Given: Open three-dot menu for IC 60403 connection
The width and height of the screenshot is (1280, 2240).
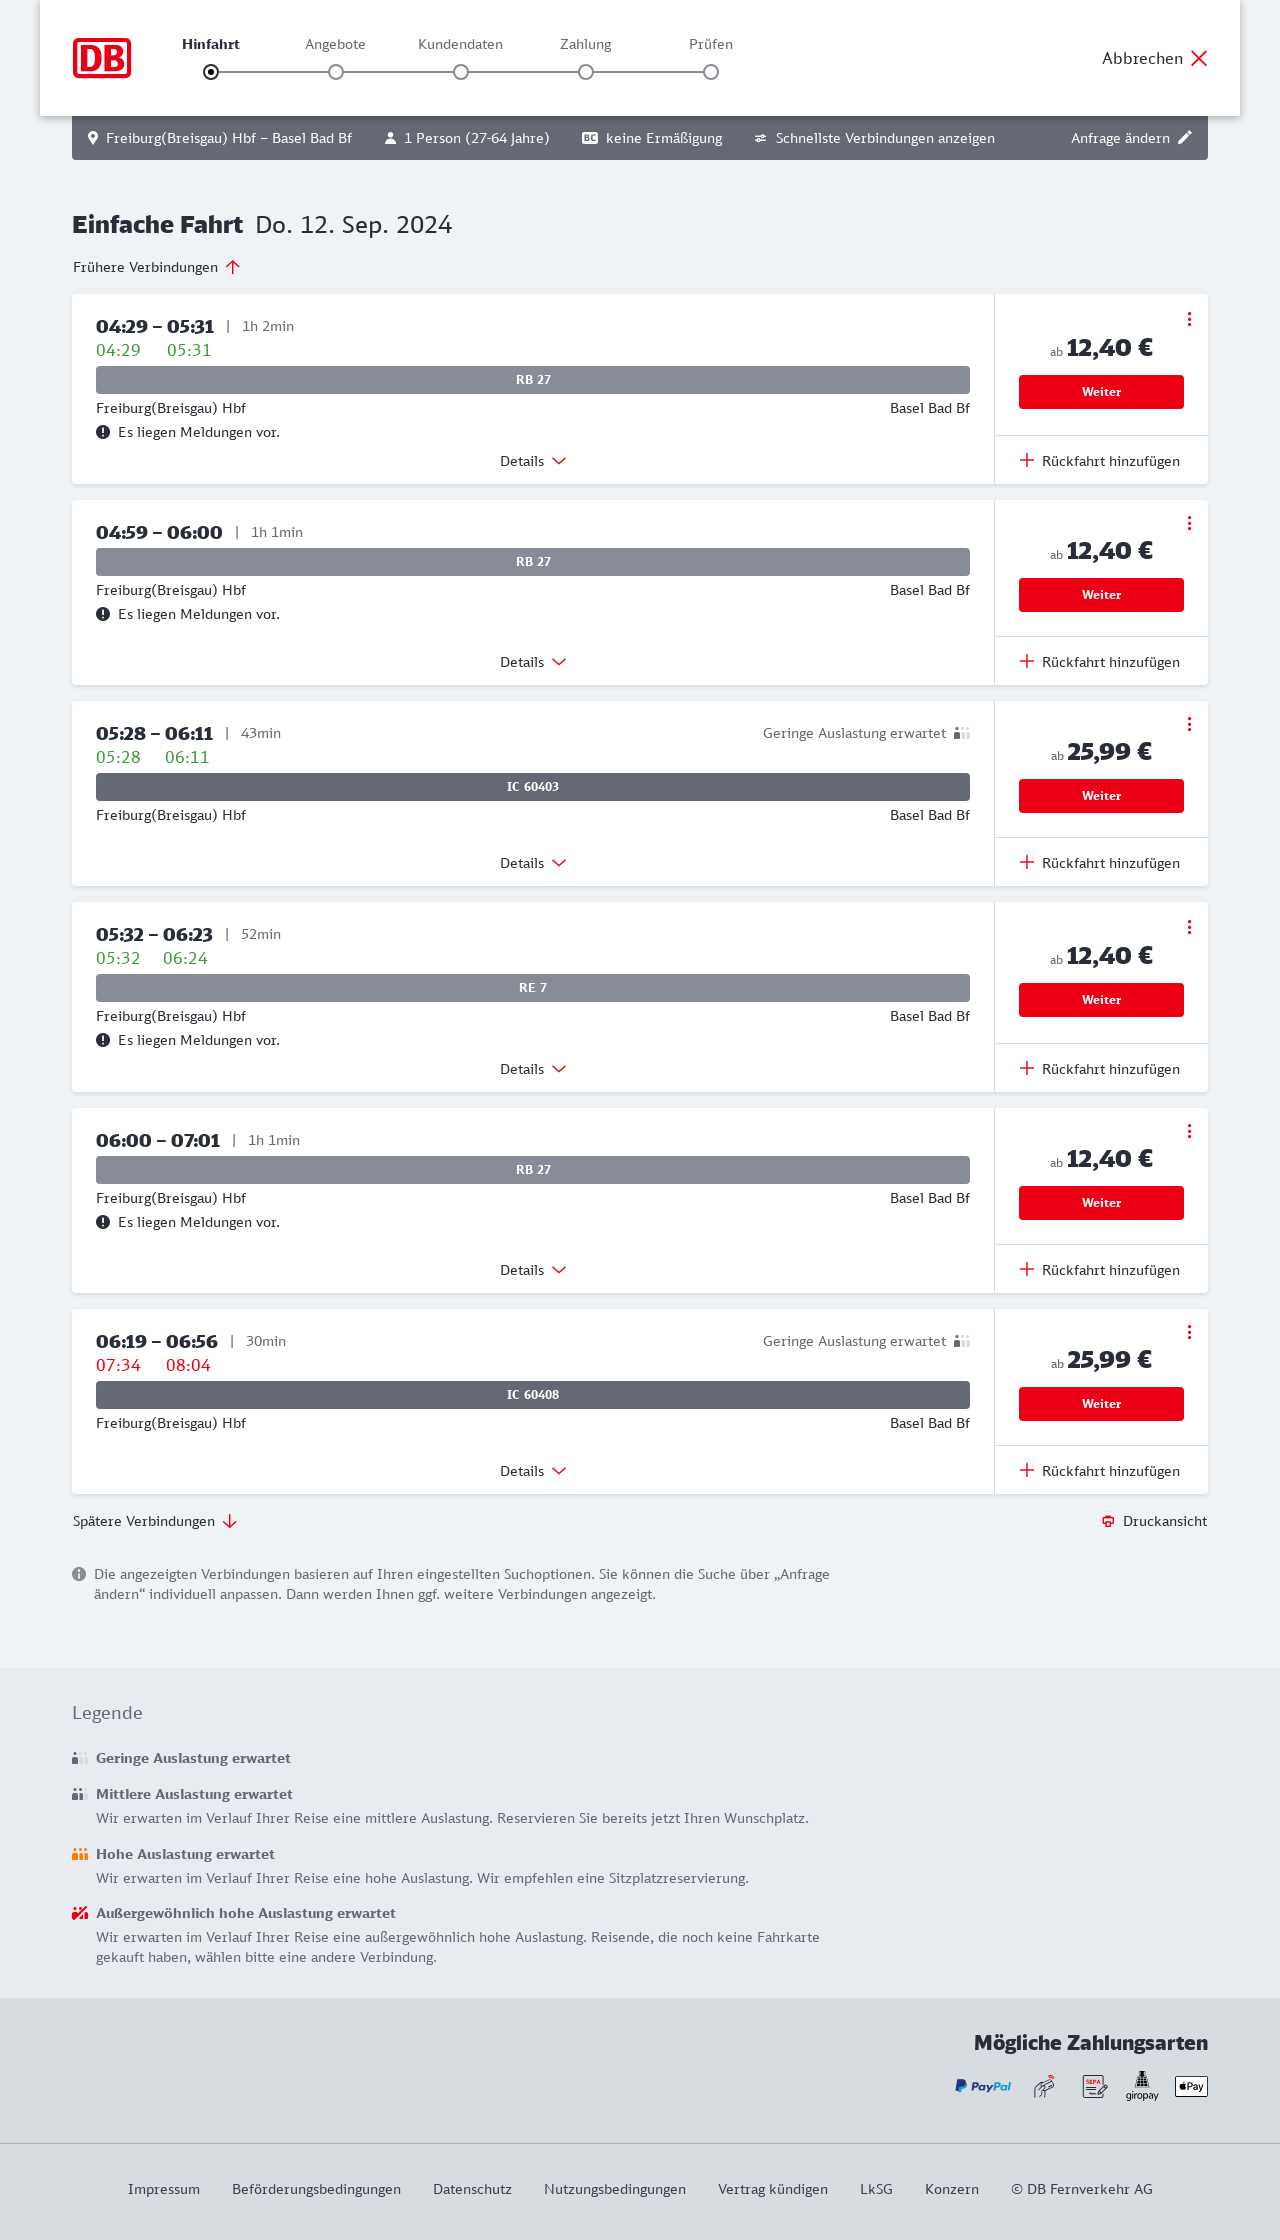Looking at the screenshot, I should [1189, 724].
